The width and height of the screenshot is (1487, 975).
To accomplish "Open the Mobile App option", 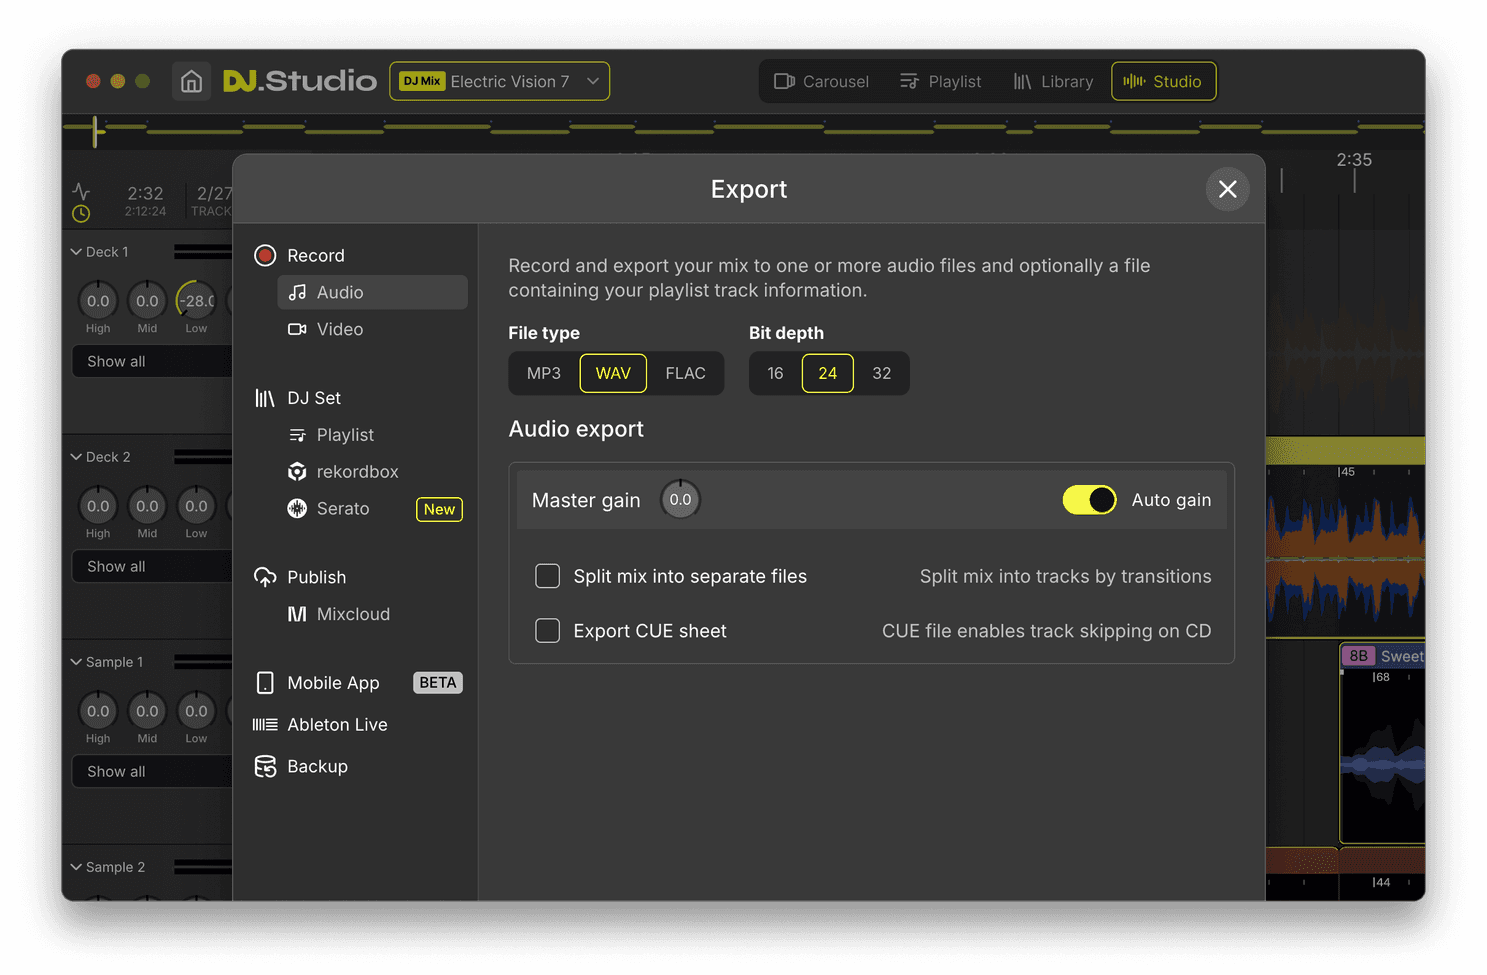I will pyautogui.click(x=356, y=683).
